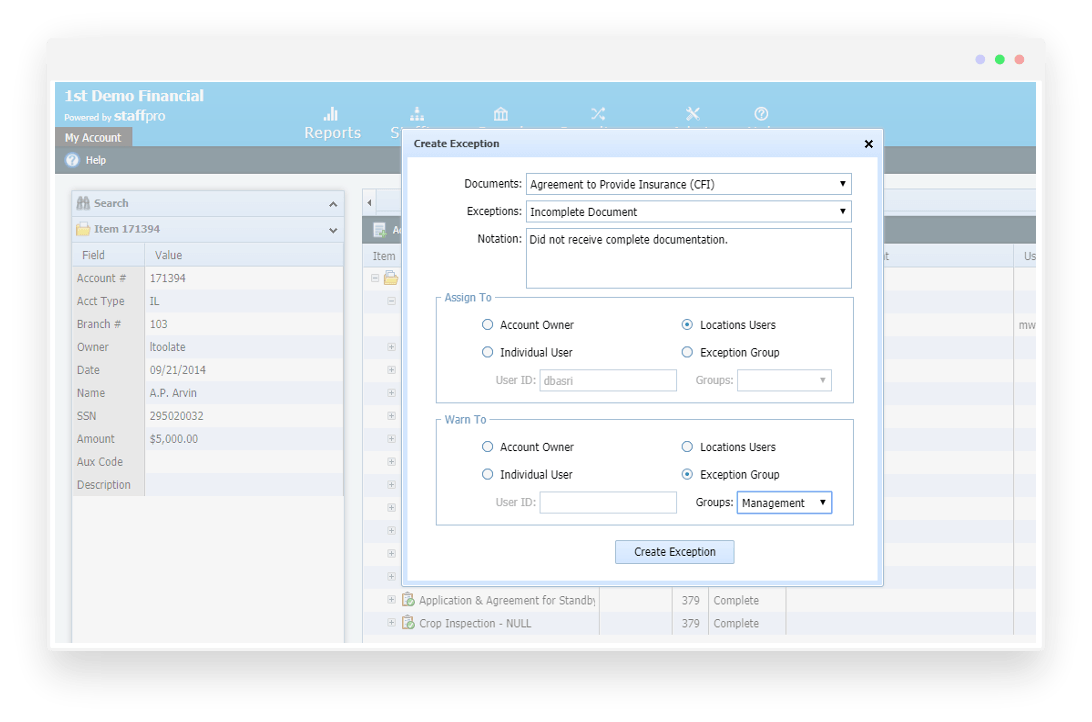Collapse the Search panel chevron
The image size is (1092, 722).
click(333, 204)
